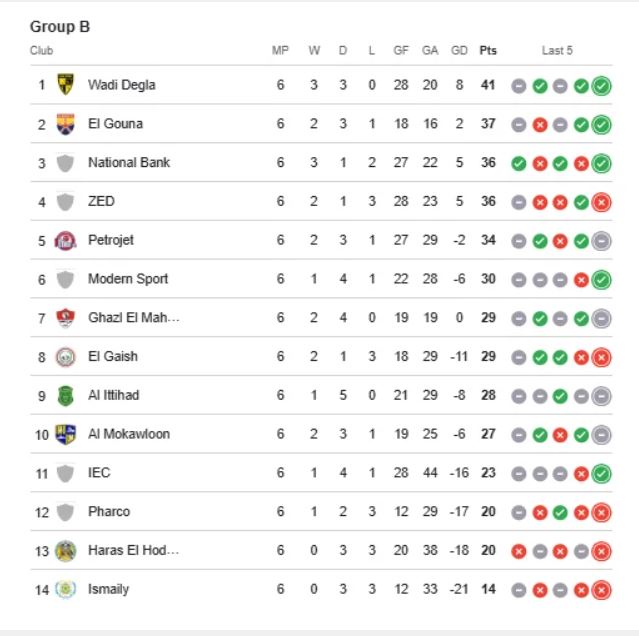
Task: Click Al Mokawloon club crest icon
Action: tap(66, 434)
